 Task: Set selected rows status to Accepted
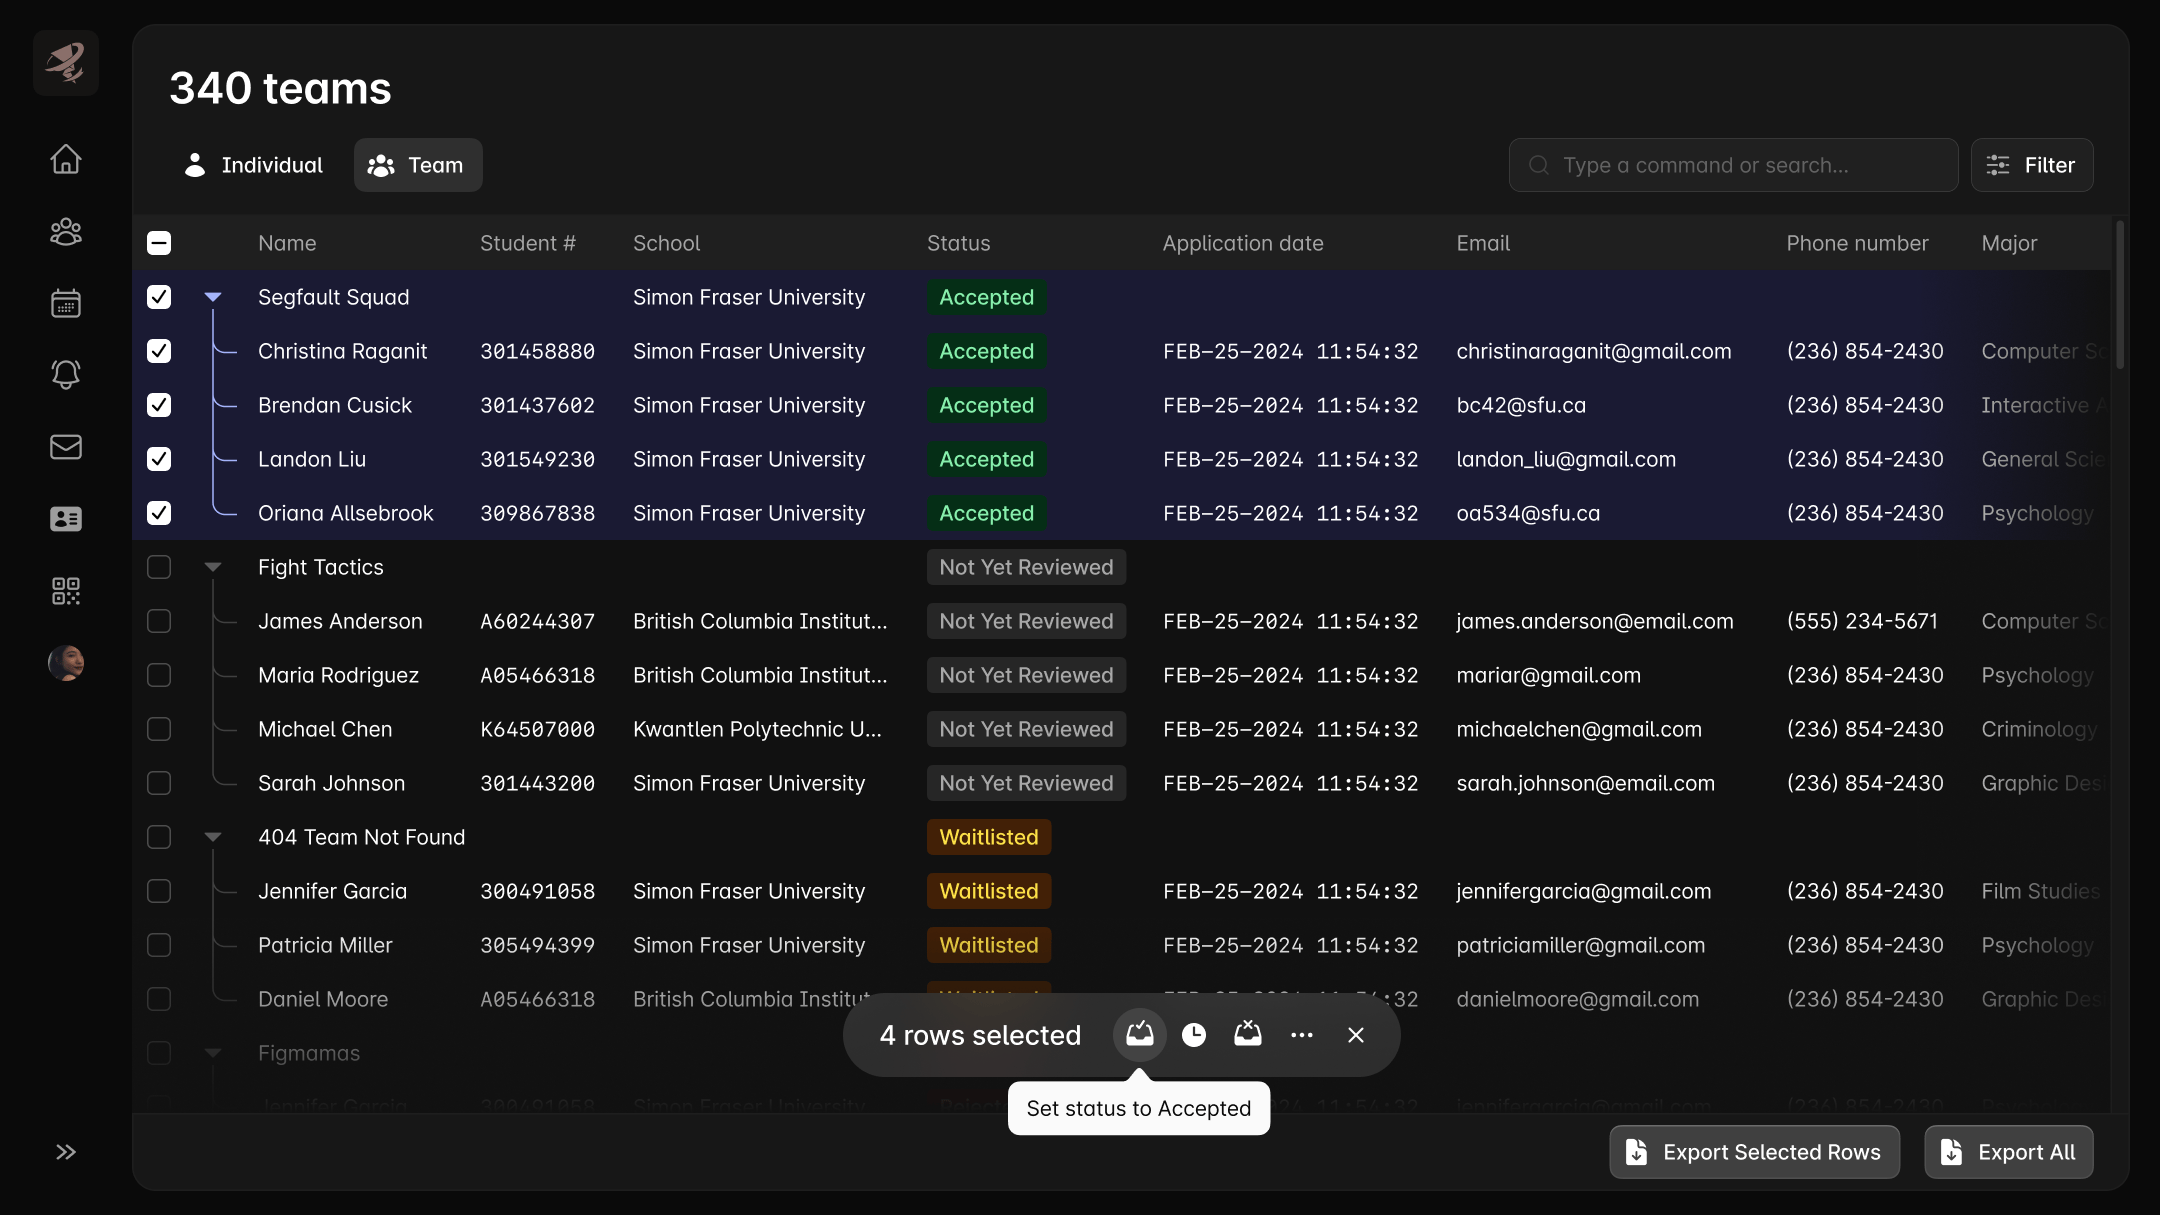pos(1140,1035)
